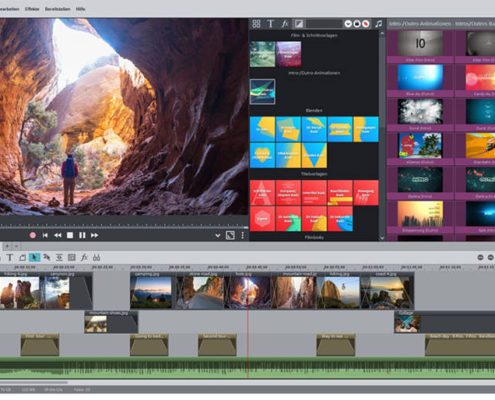Click the chapter marker icon in timeline toolbar

pos(22,257)
